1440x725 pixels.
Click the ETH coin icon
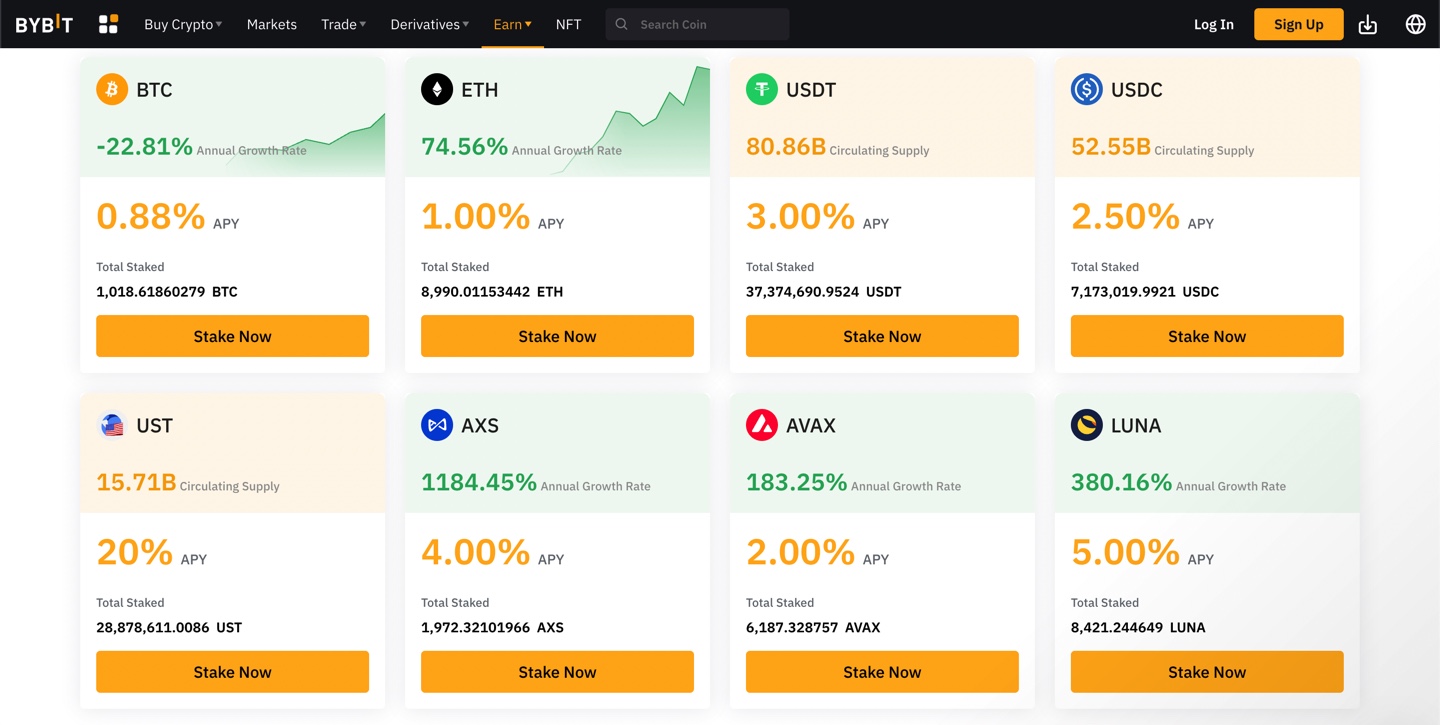tap(437, 89)
